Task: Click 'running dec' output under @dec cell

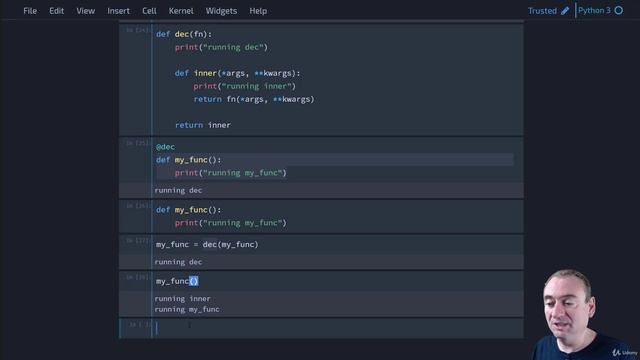Action: (x=178, y=190)
